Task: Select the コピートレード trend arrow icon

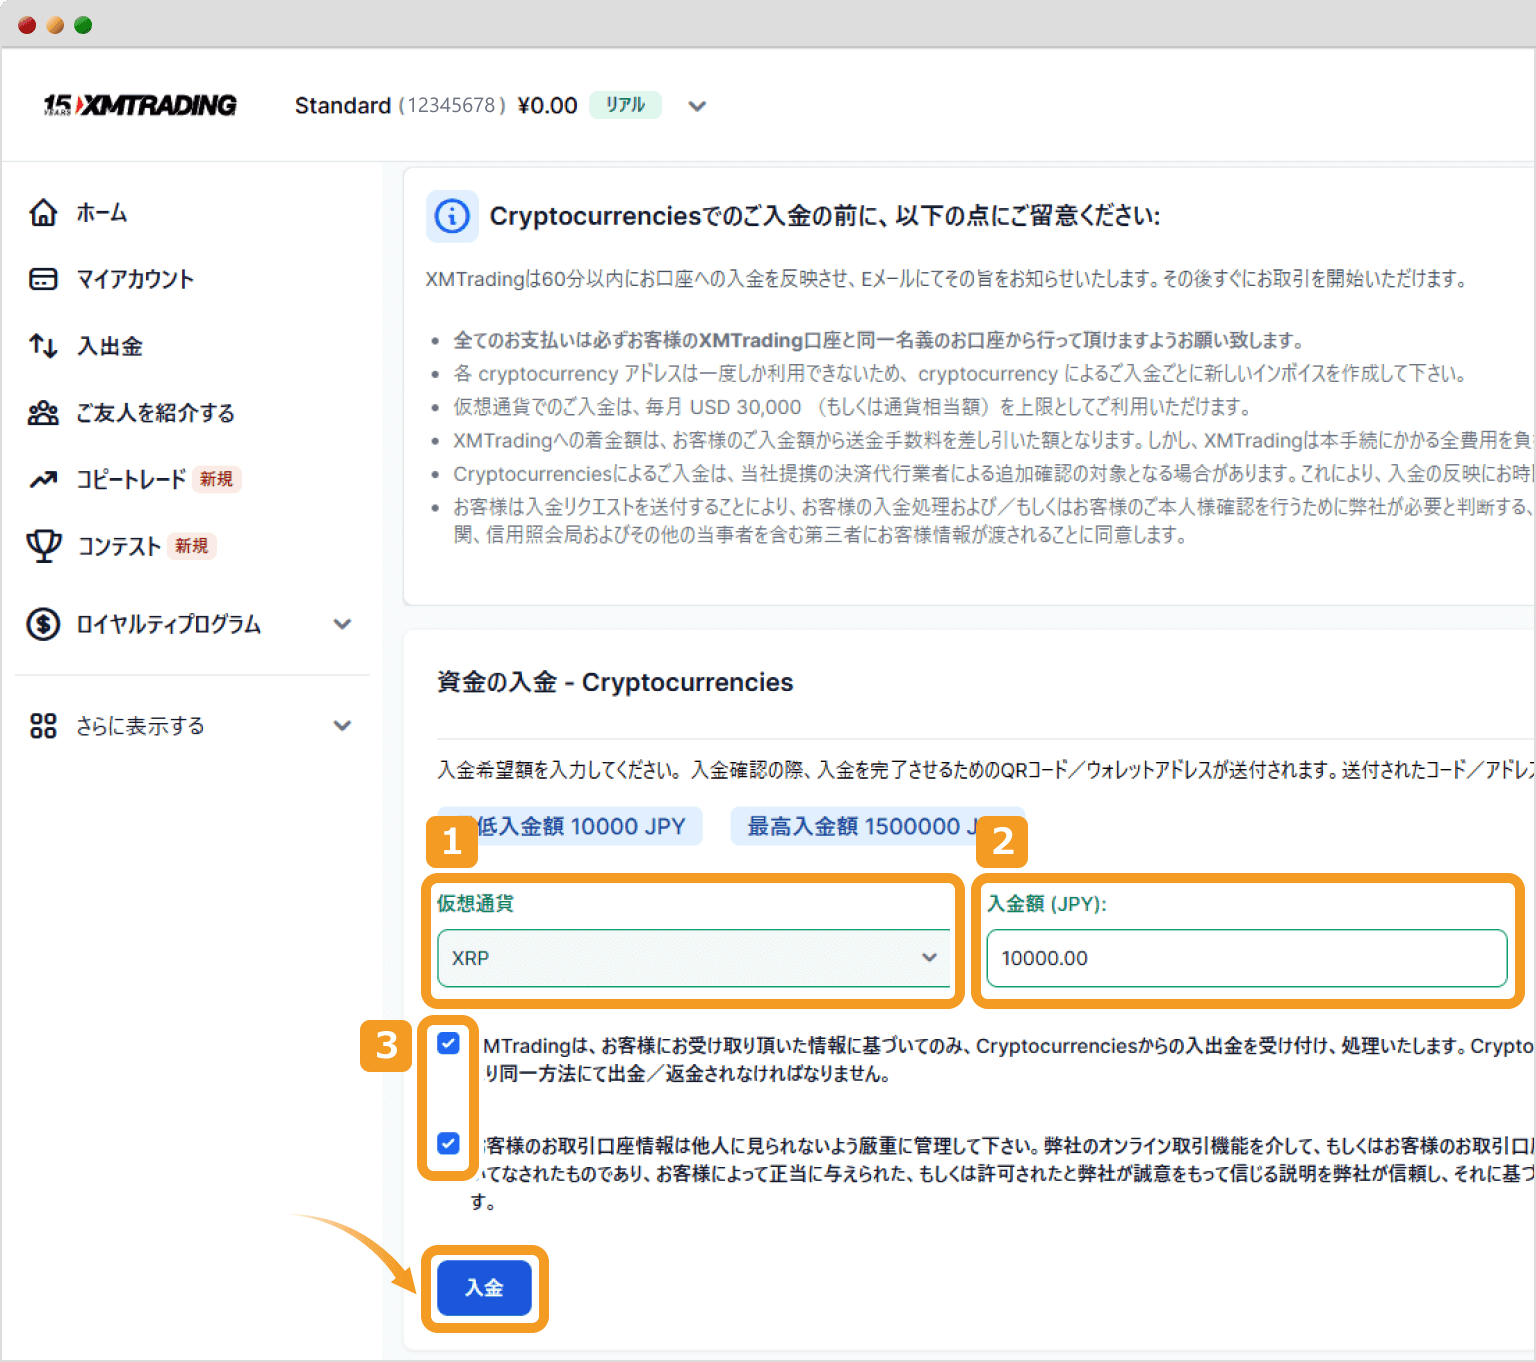Action: pos(43,479)
